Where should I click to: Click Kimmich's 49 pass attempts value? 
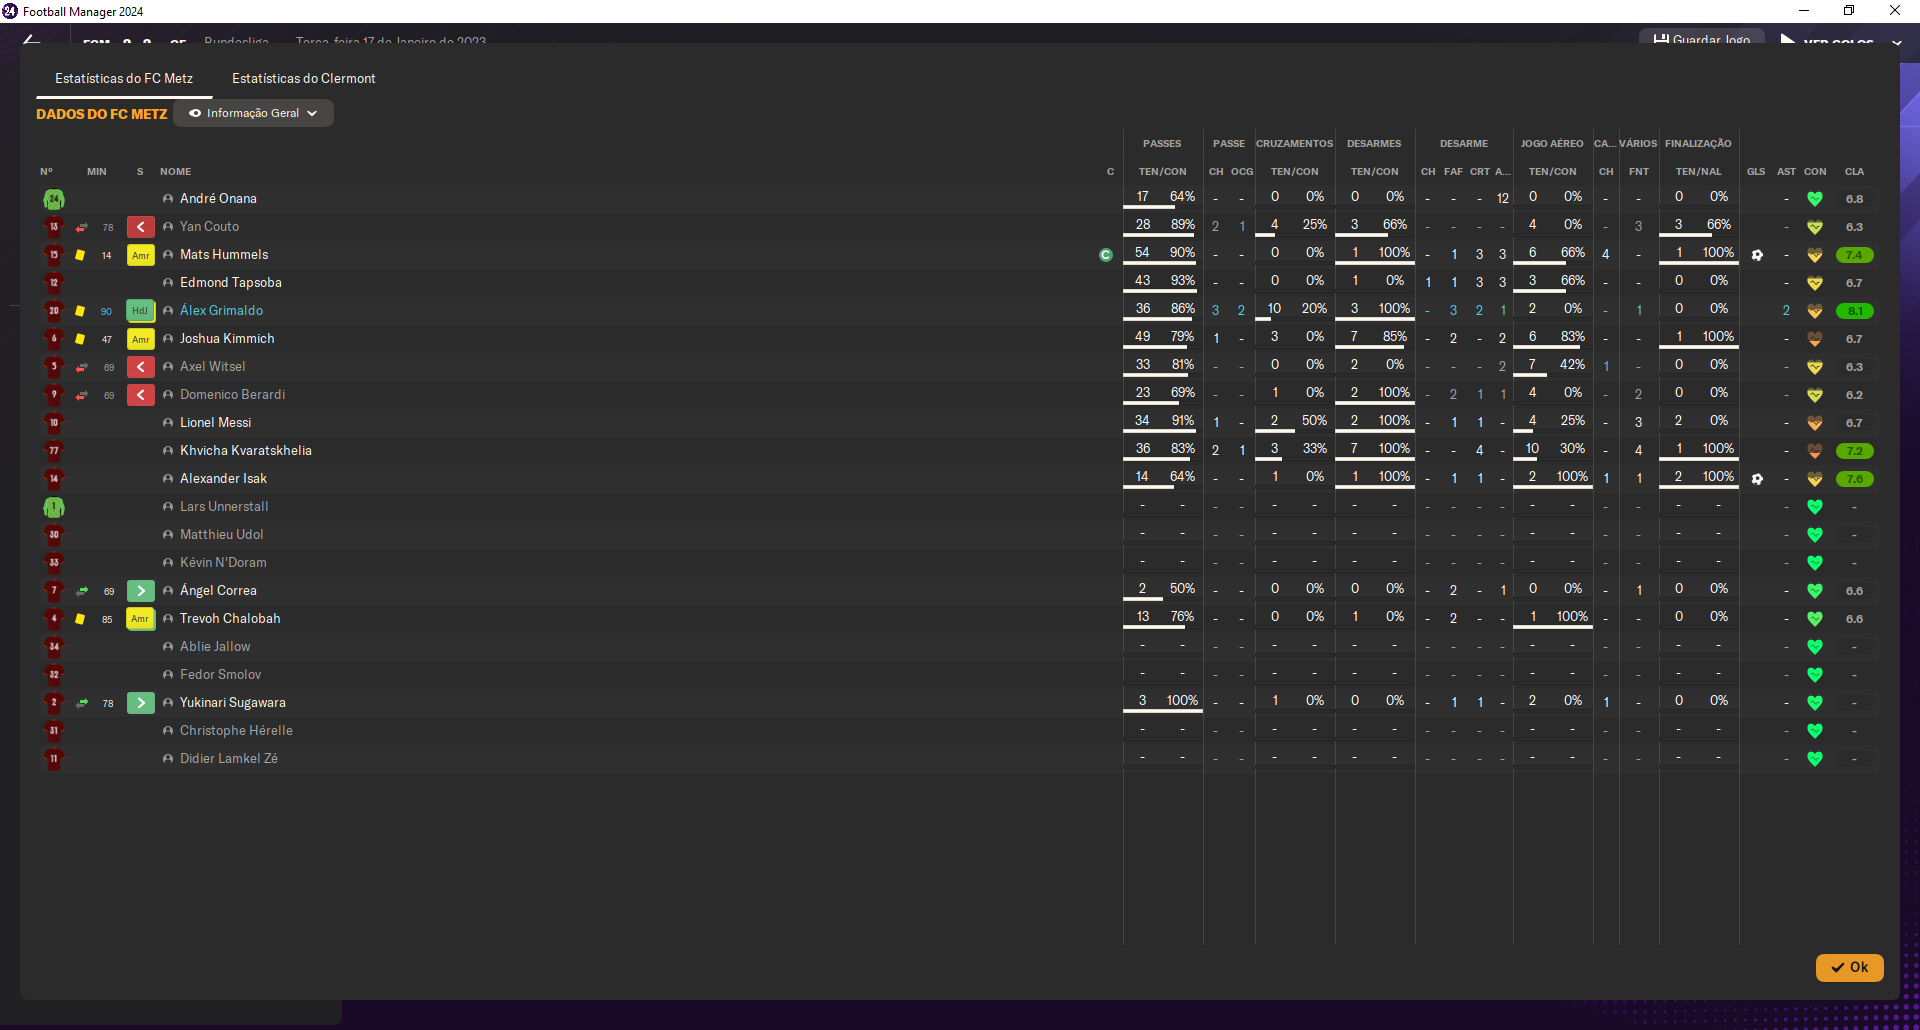coord(1142,337)
